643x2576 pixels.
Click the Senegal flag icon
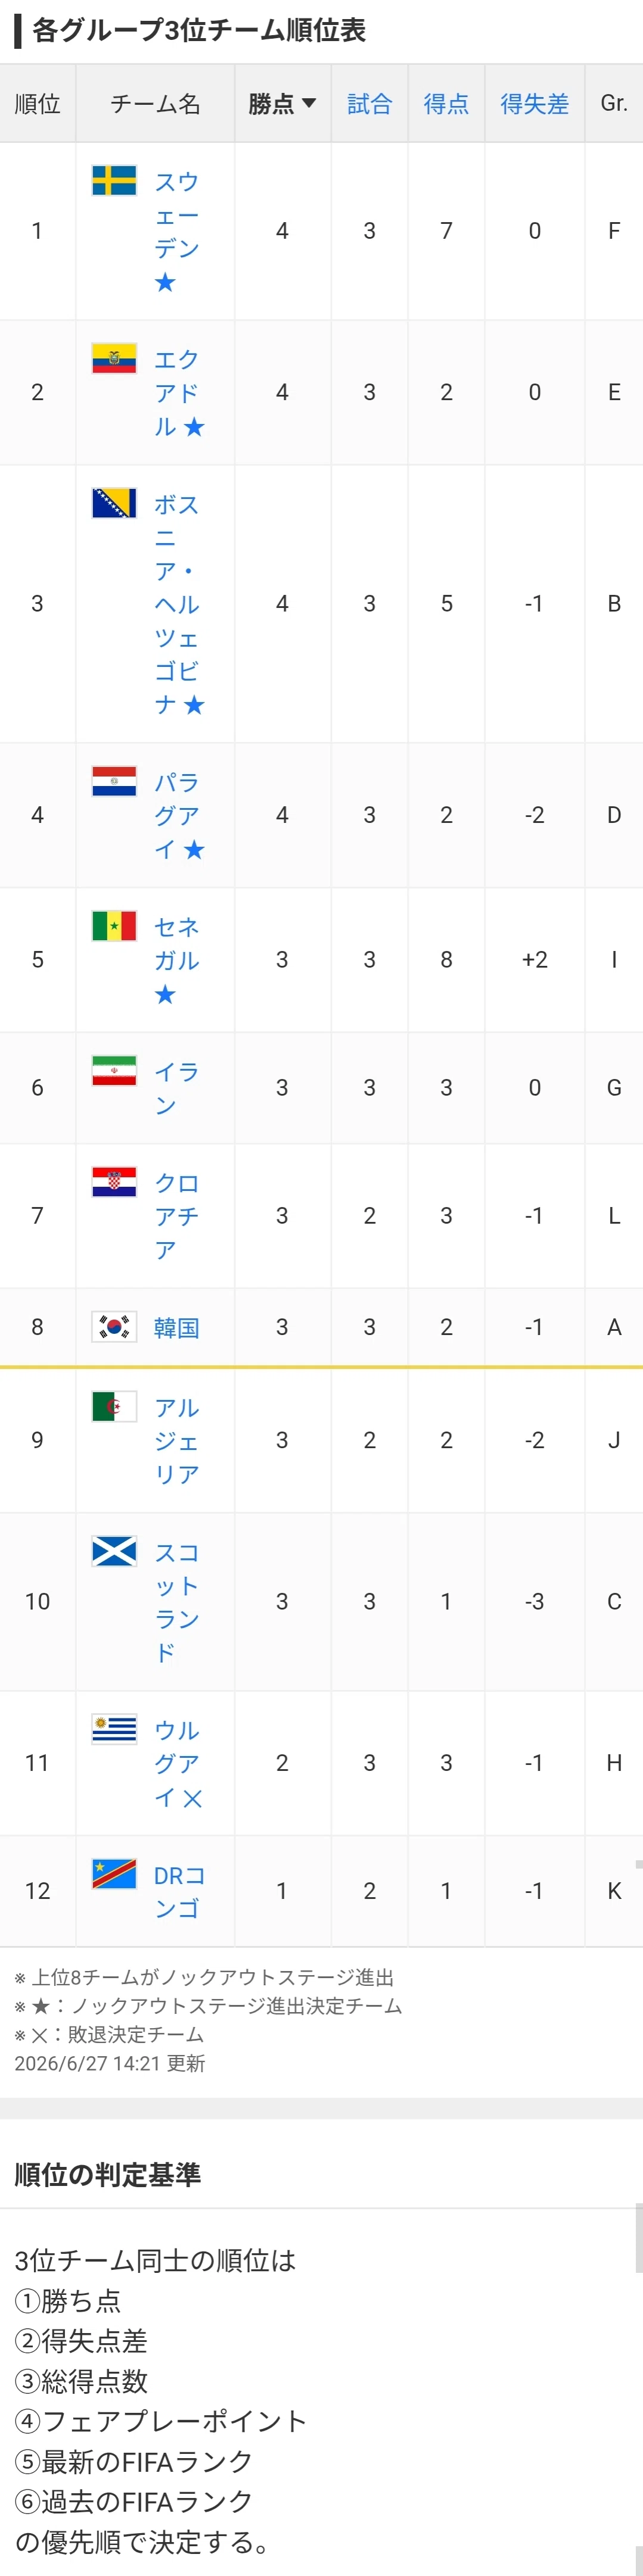(x=114, y=925)
